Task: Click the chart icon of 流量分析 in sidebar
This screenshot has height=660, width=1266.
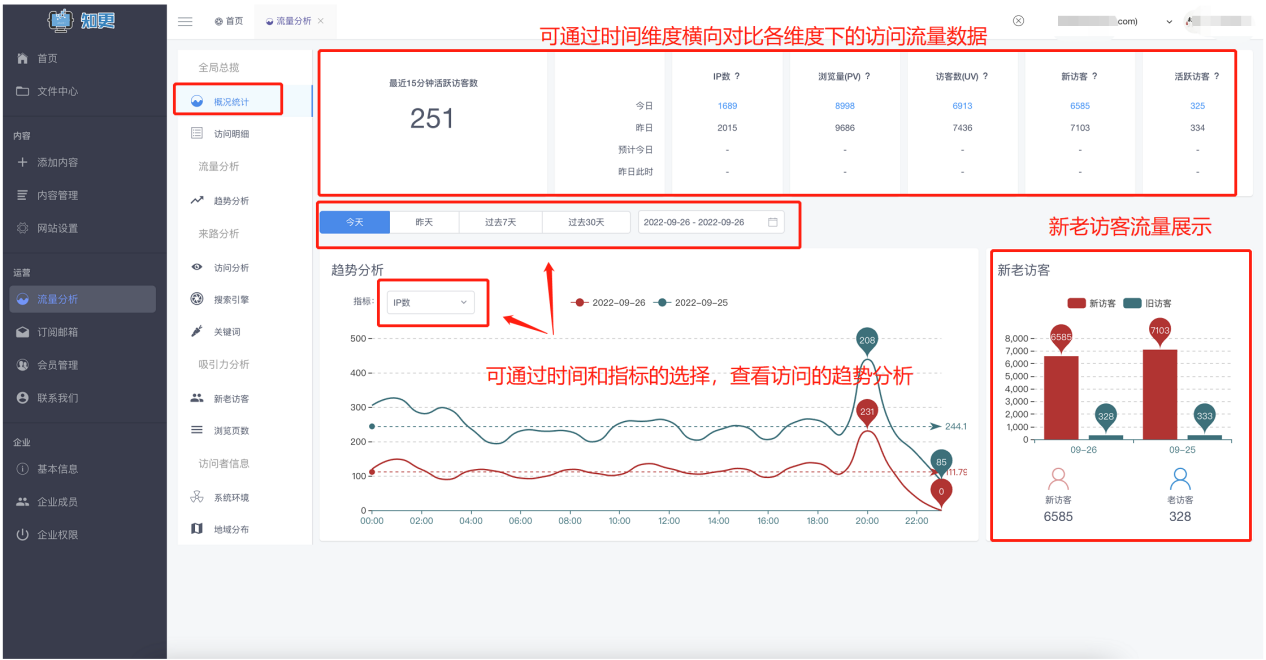Action: coord(23,299)
